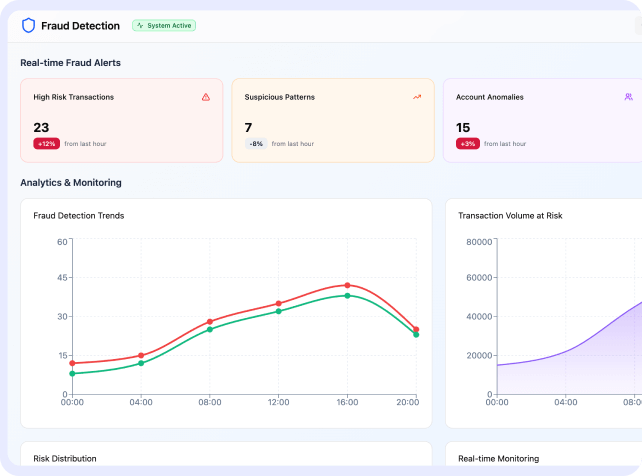Viewport: 642px width, 476px height.
Task: Select the +3% change badge
Action: click(x=467, y=144)
